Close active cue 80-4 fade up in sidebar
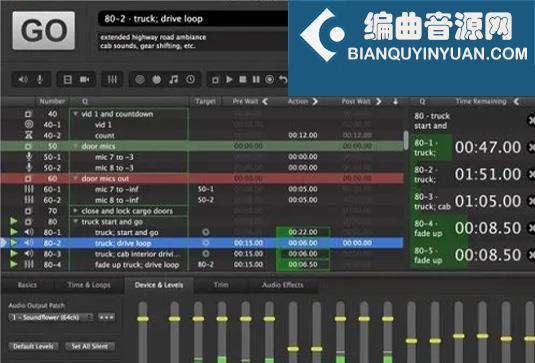Image resolution: width=535 pixels, height=363 pixels. point(531,228)
